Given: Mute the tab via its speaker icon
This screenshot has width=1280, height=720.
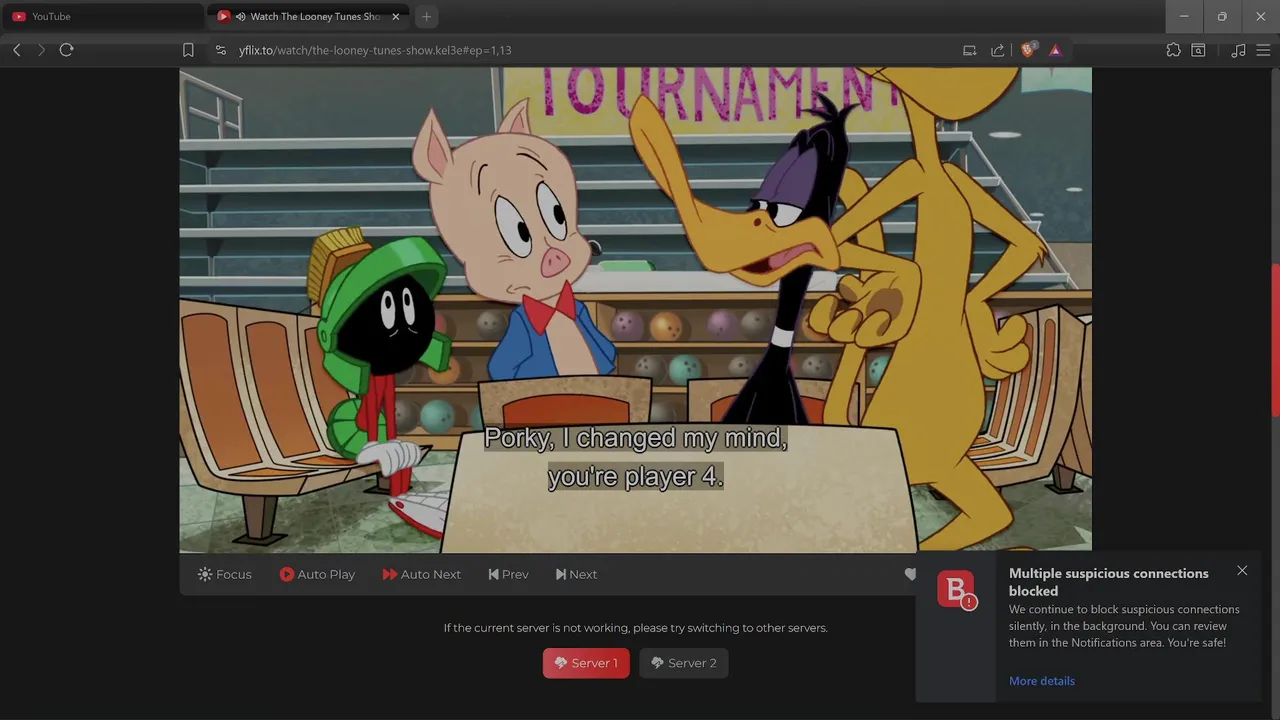Looking at the screenshot, I should point(241,16).
